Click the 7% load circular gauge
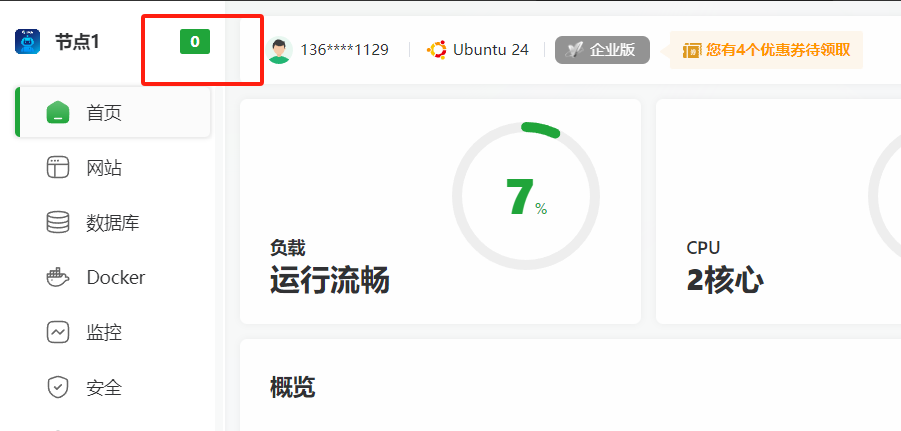 click(526, 197)
